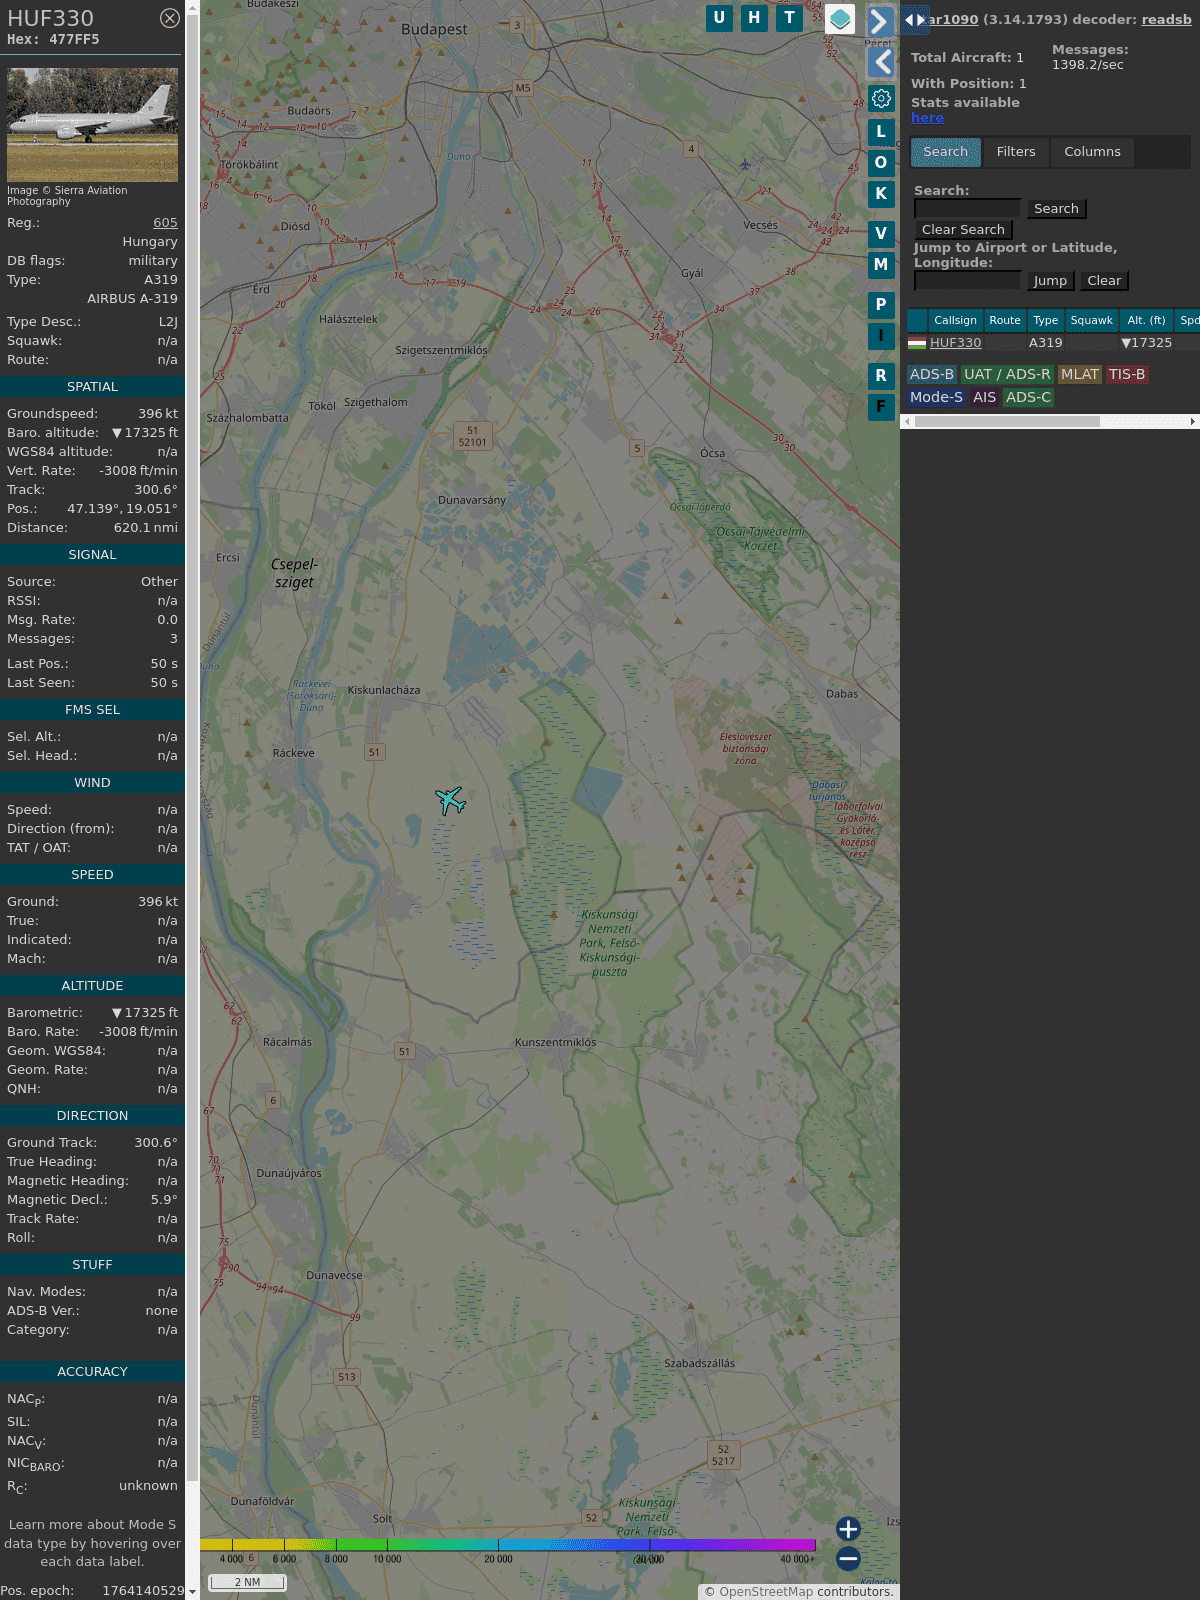Click the altitude color scale bar
This screenshot has height=1600, width=1200.
tap(508, 1545)
